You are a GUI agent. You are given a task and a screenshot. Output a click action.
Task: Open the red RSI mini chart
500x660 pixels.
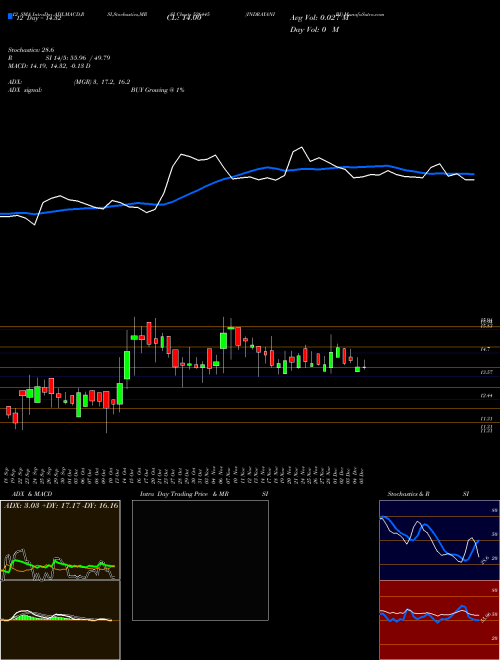[x=439, y=620]
